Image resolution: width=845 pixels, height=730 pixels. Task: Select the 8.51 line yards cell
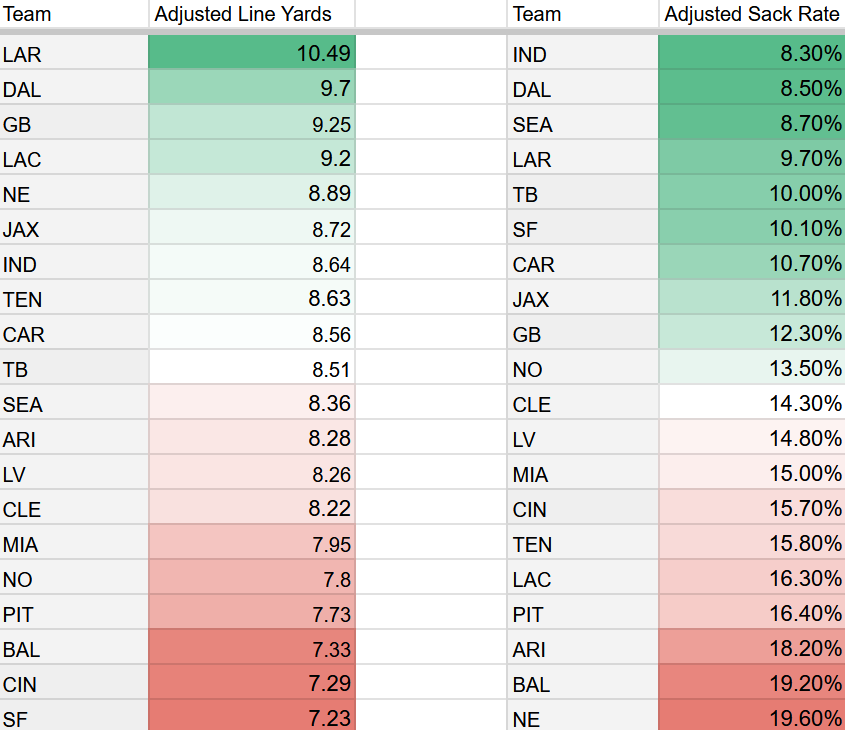(251, 369)
